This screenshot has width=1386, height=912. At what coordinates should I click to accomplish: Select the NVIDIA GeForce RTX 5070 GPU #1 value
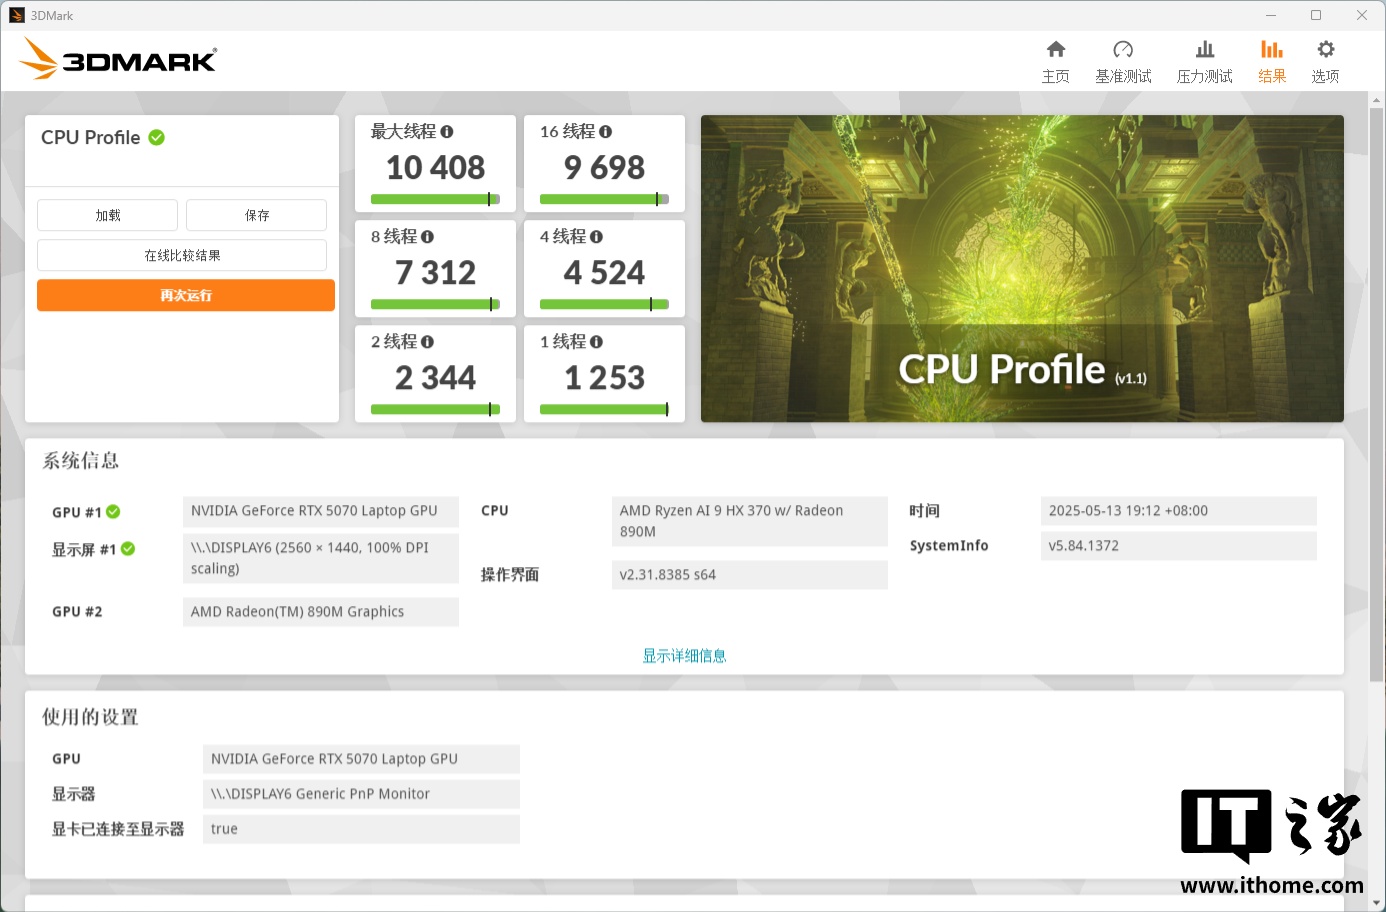[x=321, y=511]
